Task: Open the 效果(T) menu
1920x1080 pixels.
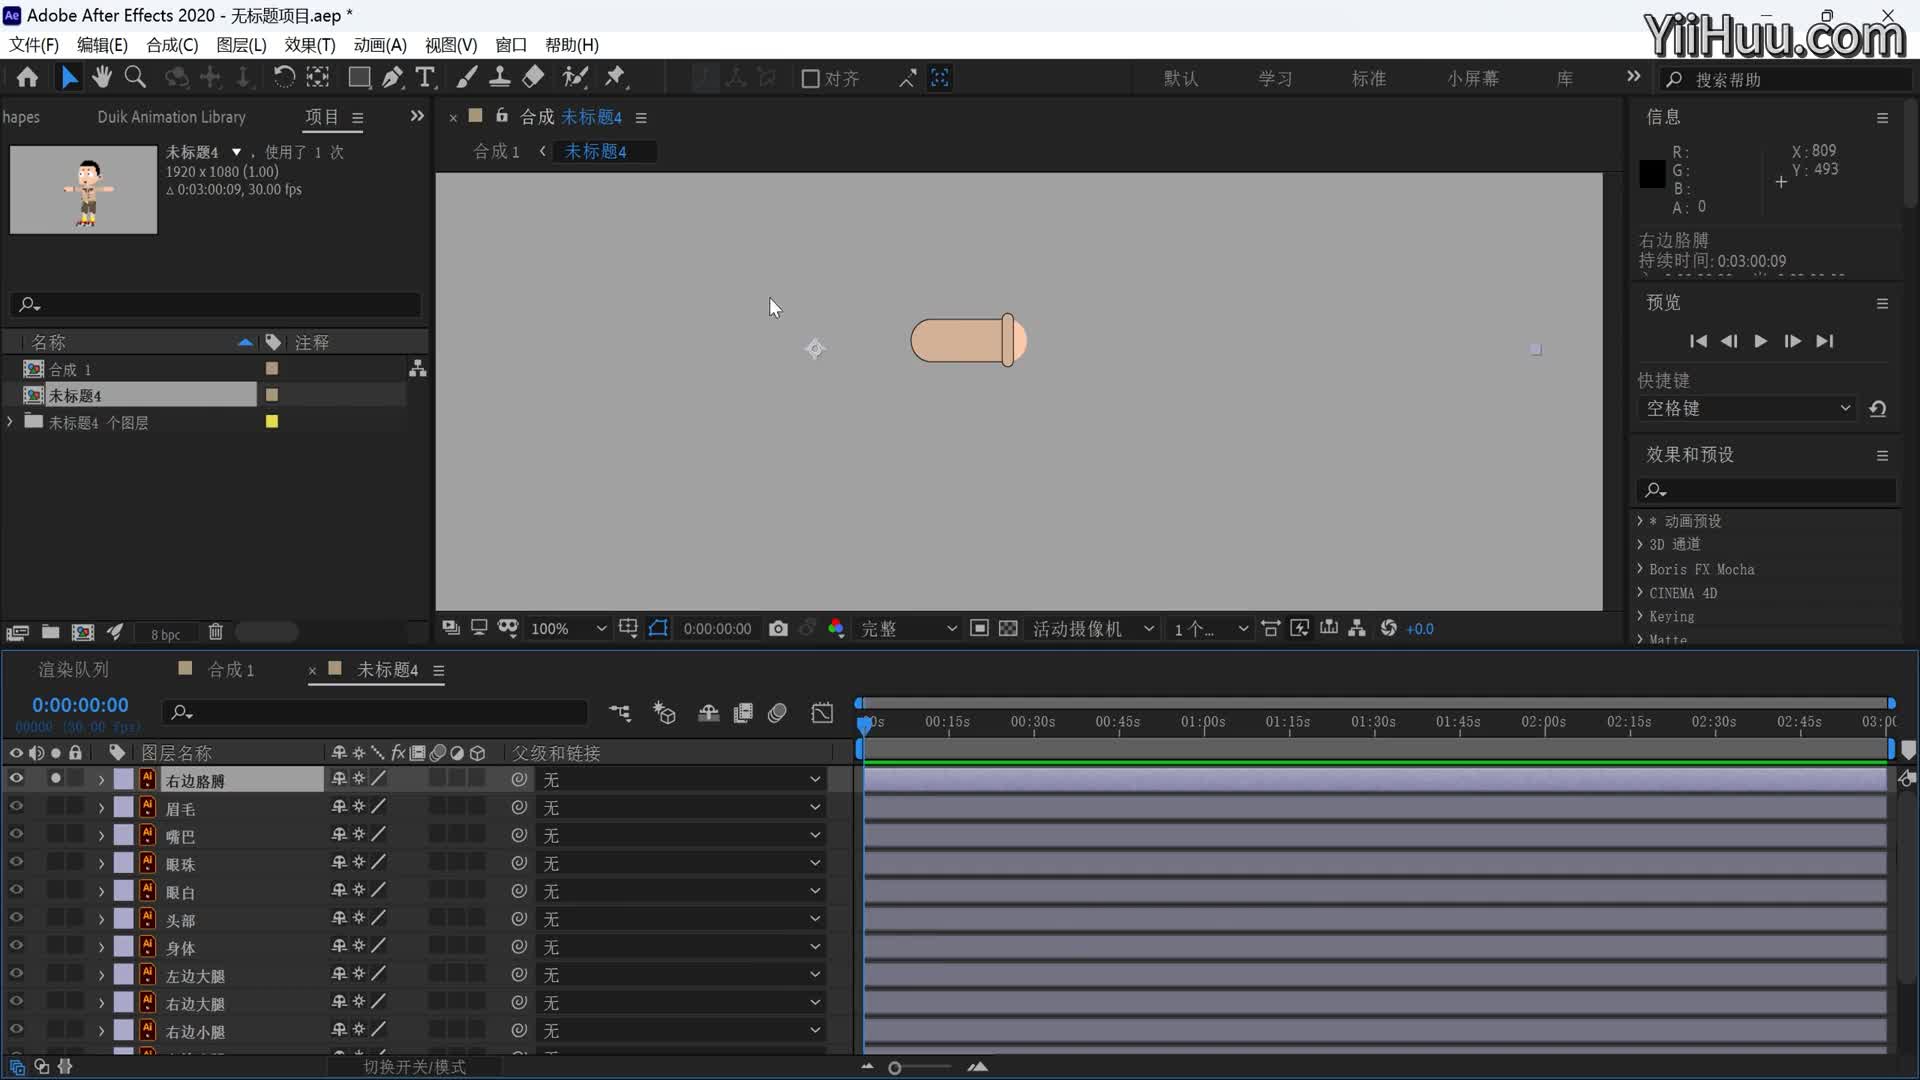Action: tap(310, 45)
